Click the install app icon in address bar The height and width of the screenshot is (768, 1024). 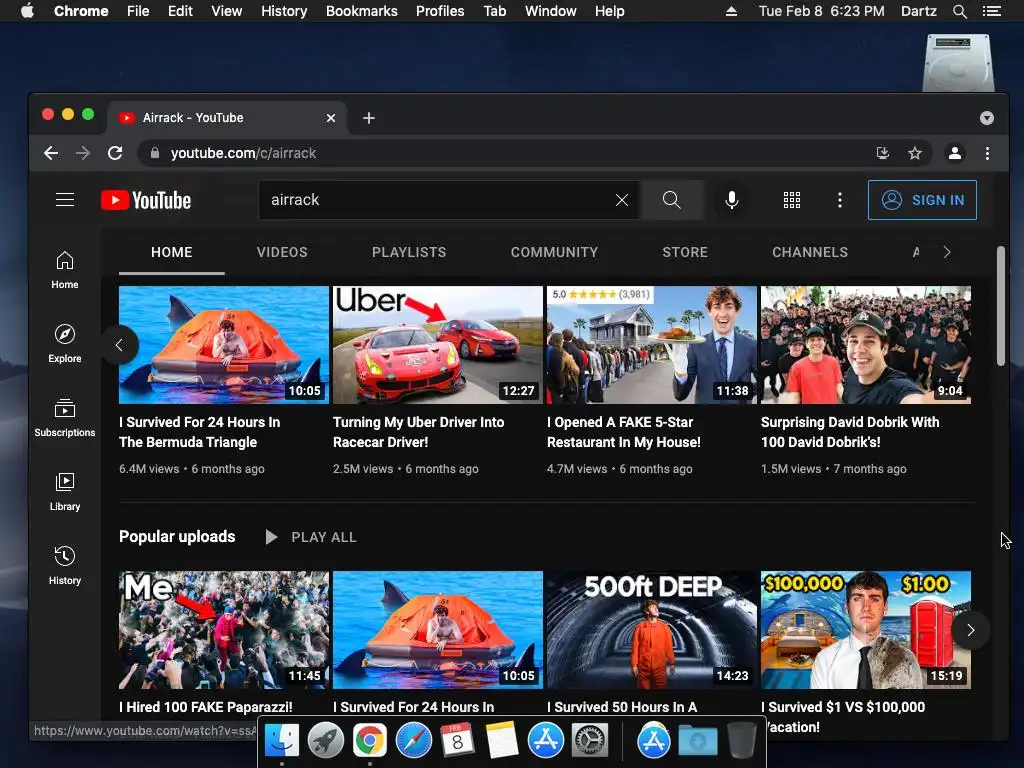click(882, 153)
